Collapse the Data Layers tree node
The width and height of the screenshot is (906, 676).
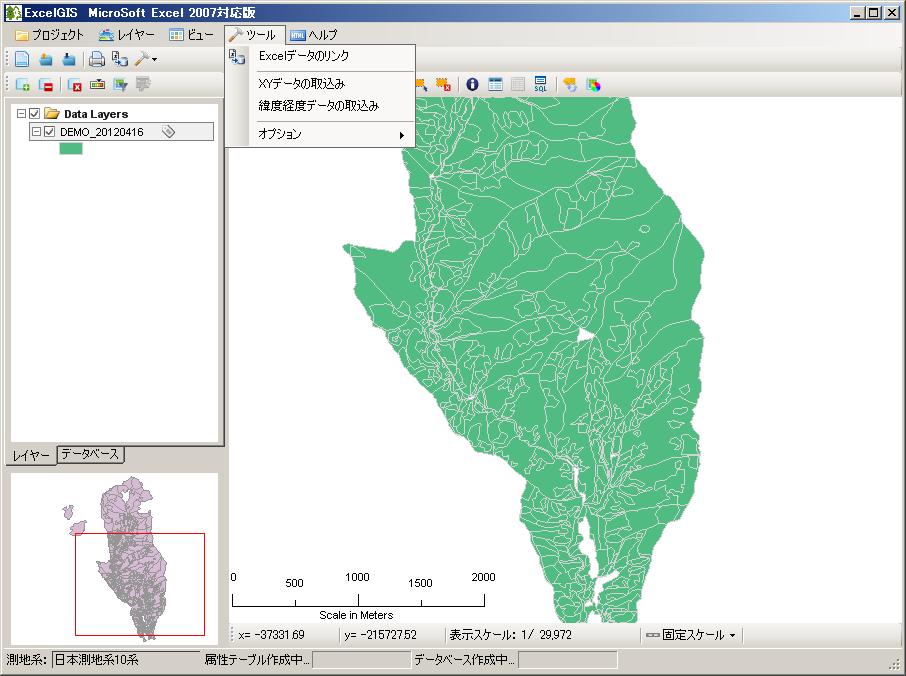pos(21,113)
